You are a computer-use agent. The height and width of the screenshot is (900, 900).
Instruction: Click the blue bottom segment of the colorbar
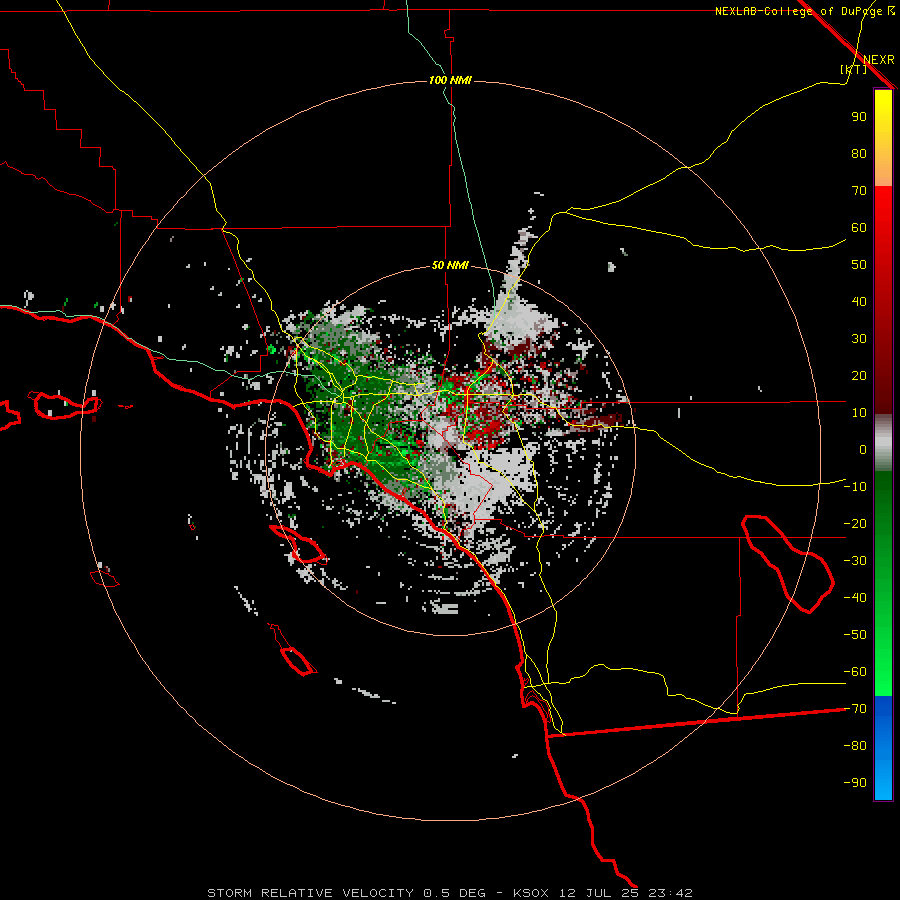[883, 748]
